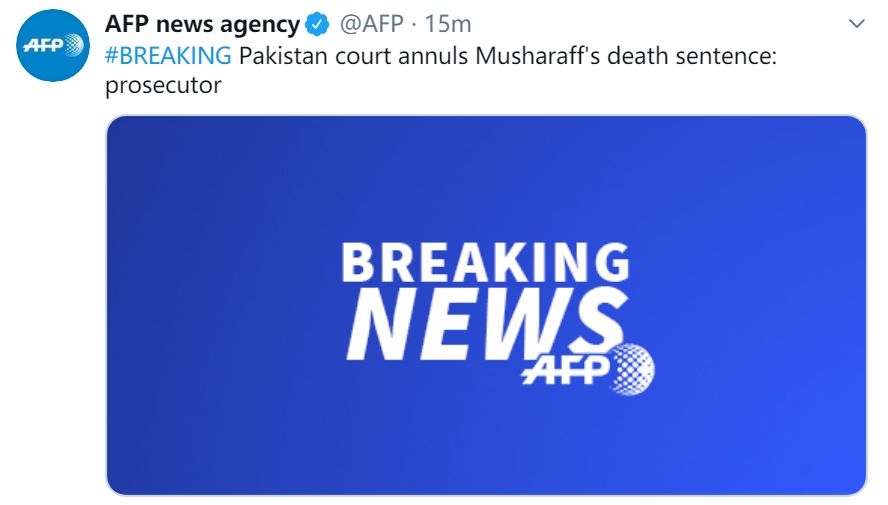Image resolution: width=888 pixels, height=505 pixels.
Task: Click the italic NEWS word in the image
Action: coord(487,323)
